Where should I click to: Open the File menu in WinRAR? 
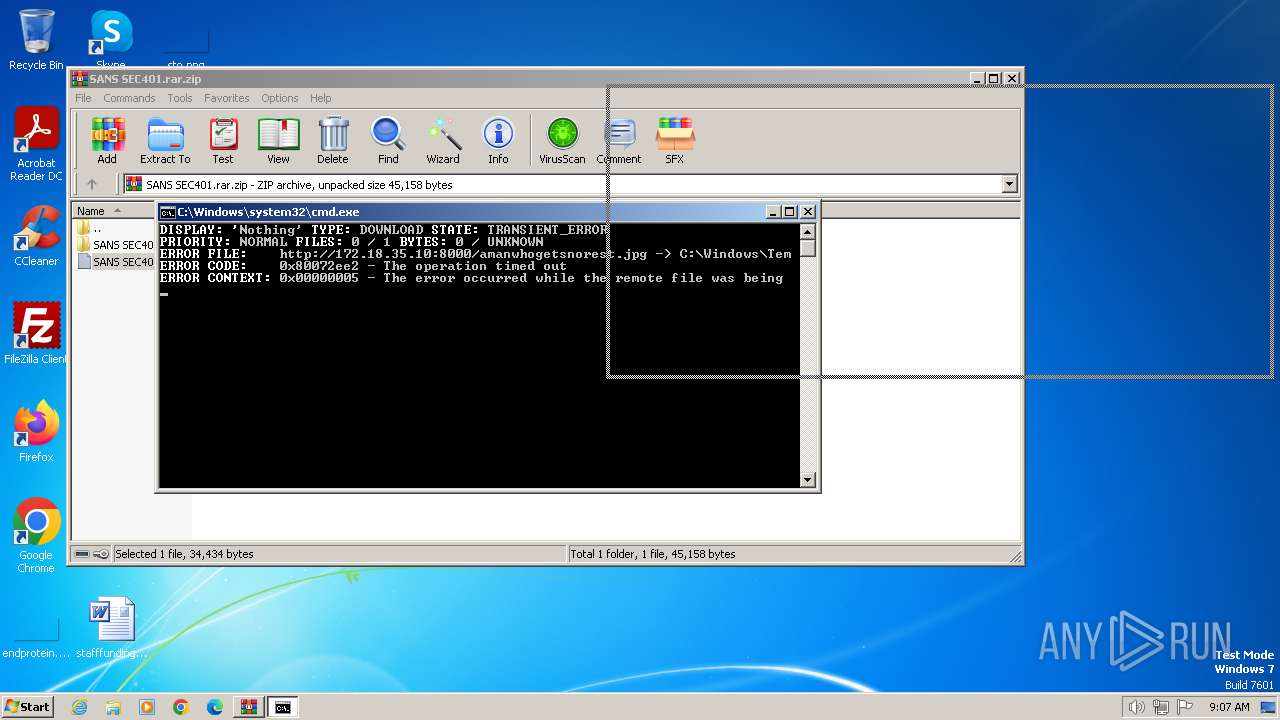(83, 98)
